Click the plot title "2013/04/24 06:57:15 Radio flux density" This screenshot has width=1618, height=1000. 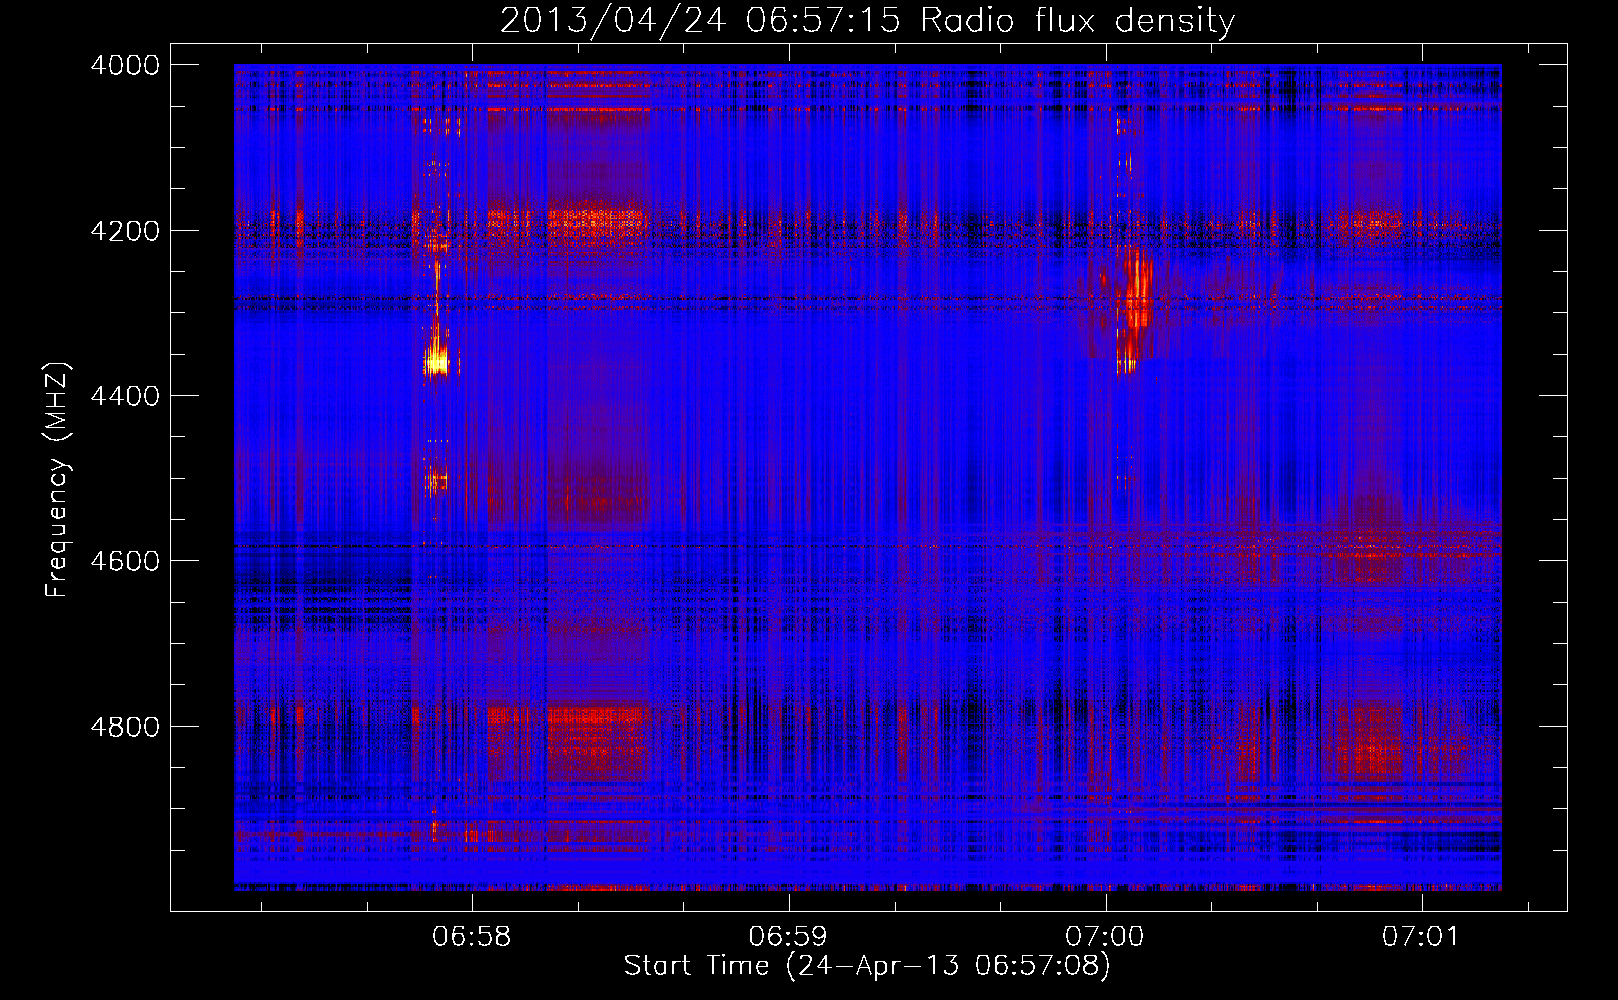(867, 21)
